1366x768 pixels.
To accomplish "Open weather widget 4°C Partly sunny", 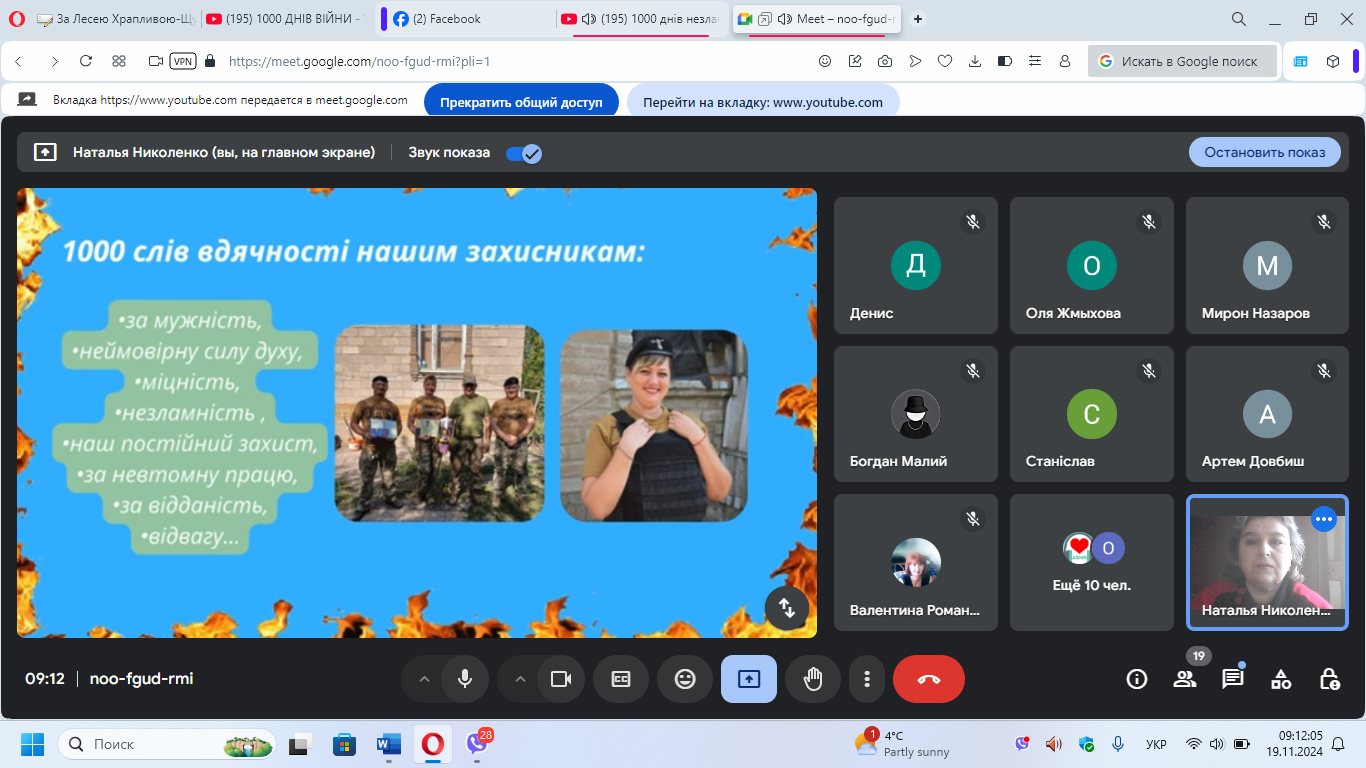I will pos(902,744).
